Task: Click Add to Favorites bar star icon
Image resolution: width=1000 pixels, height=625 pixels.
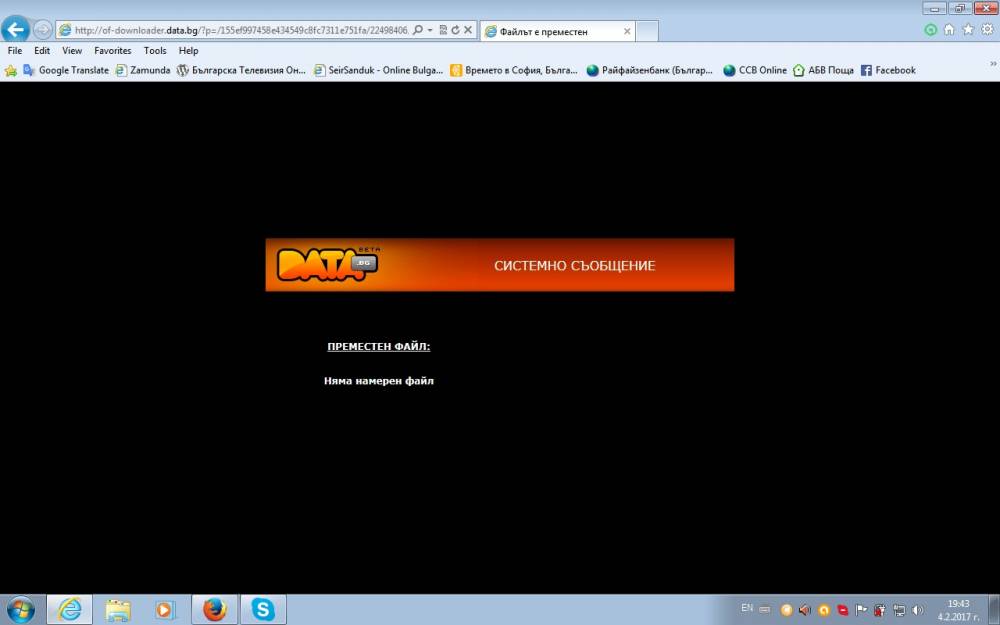Action: pos(11,70)
